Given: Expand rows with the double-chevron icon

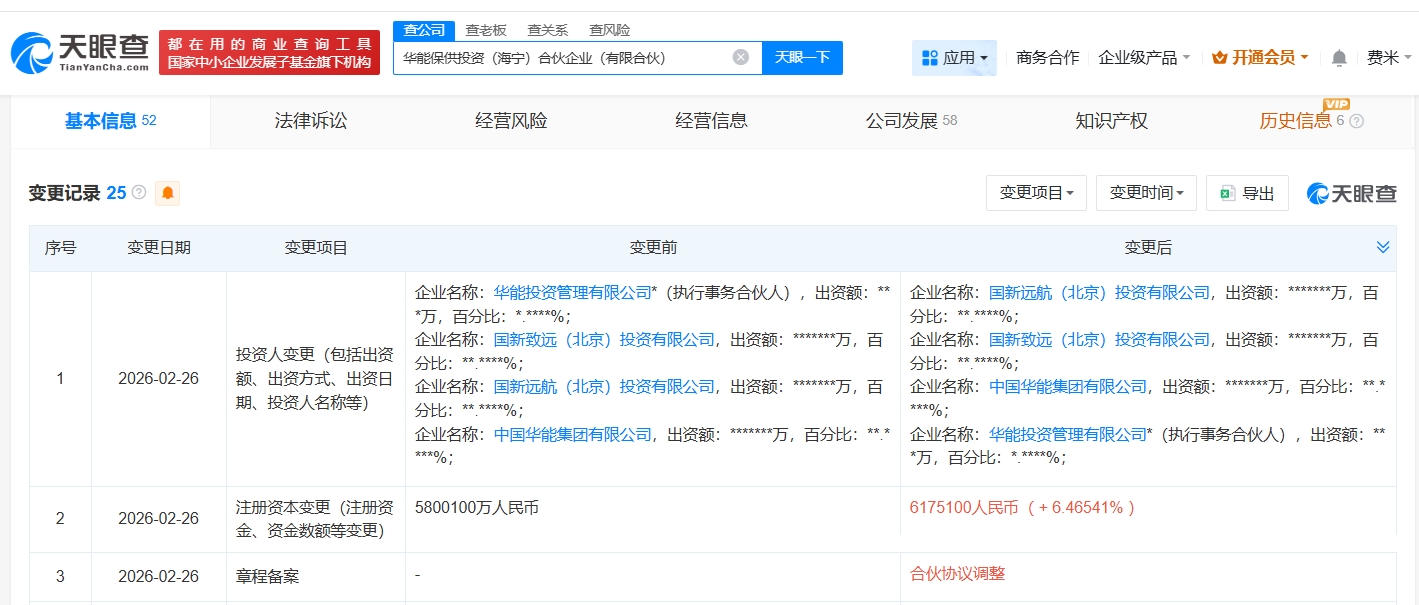Looking at the screenshot, I should 1383,248.
